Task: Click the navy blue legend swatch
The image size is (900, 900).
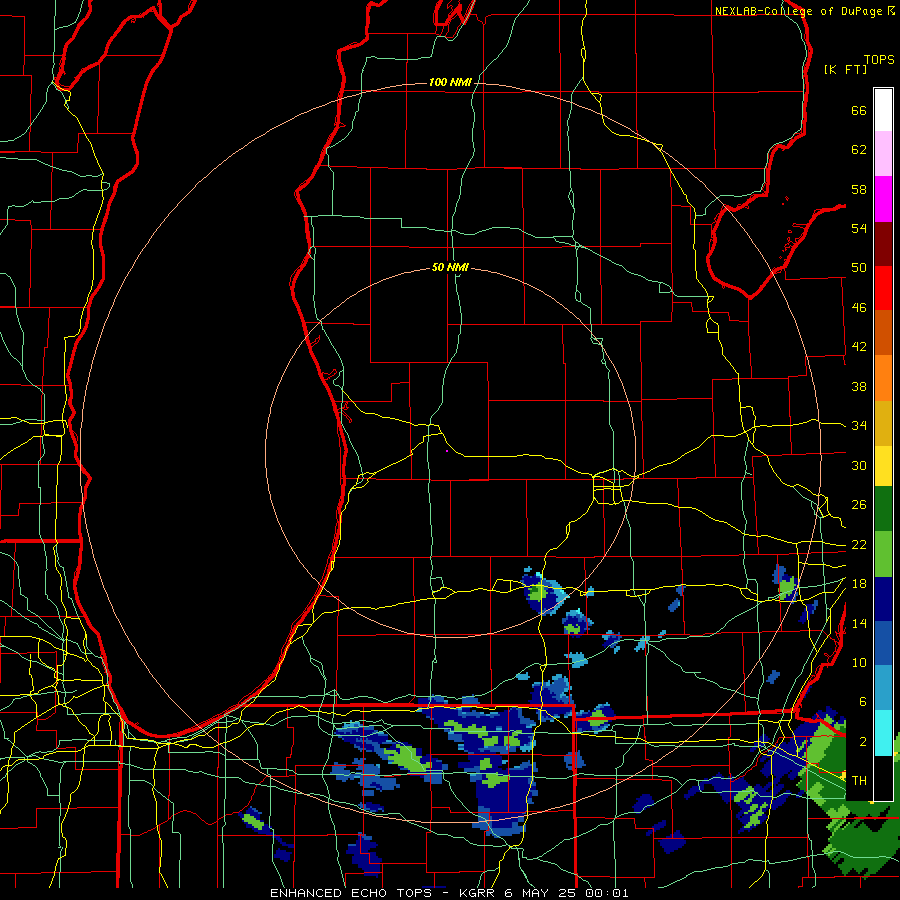Action: coord(883,599)
